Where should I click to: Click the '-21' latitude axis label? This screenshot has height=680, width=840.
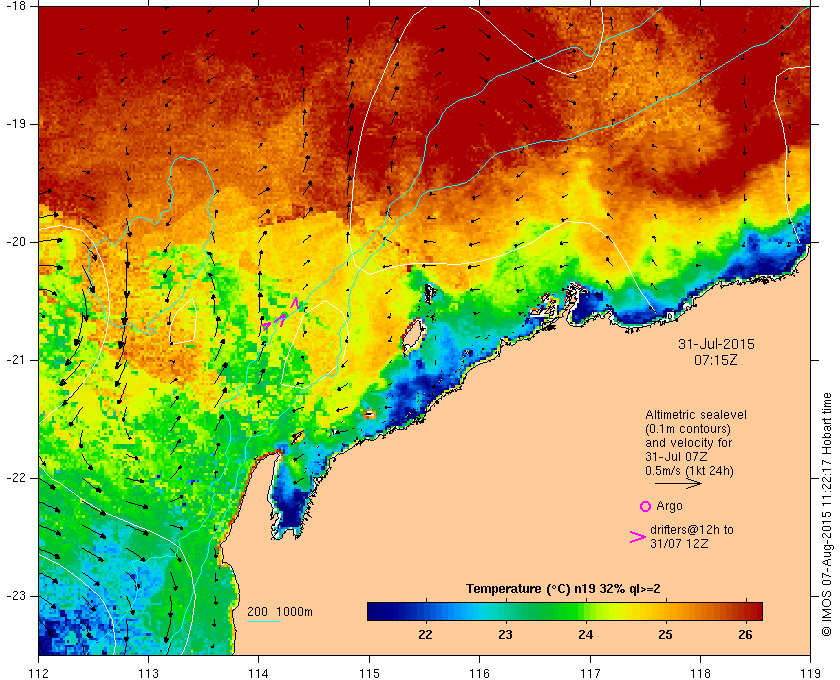coord(15,360)
